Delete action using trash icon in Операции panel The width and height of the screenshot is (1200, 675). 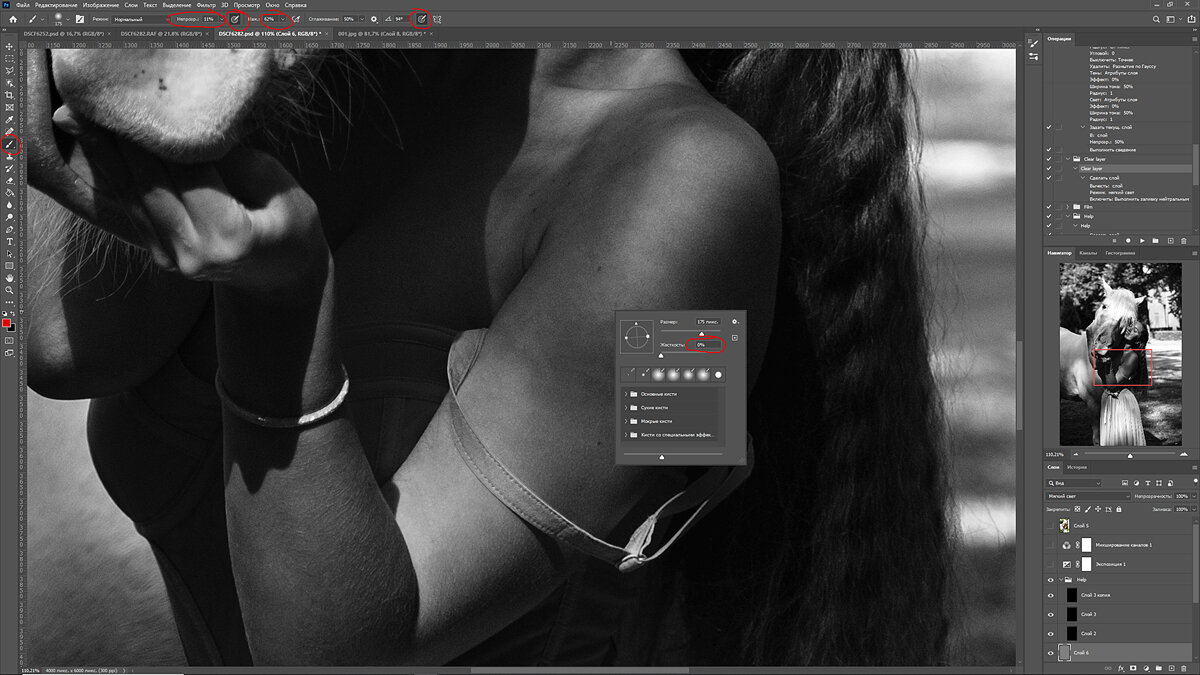point(1186,240)
